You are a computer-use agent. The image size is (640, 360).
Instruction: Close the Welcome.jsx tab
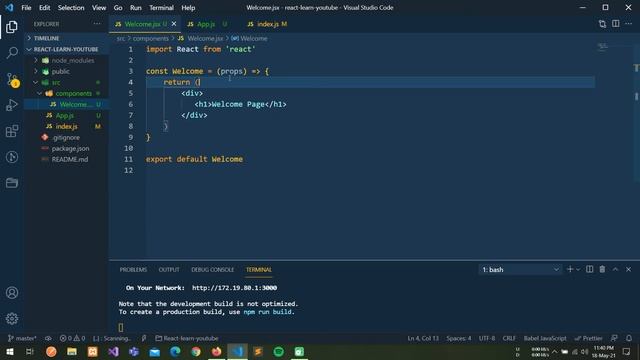(174, 24)
